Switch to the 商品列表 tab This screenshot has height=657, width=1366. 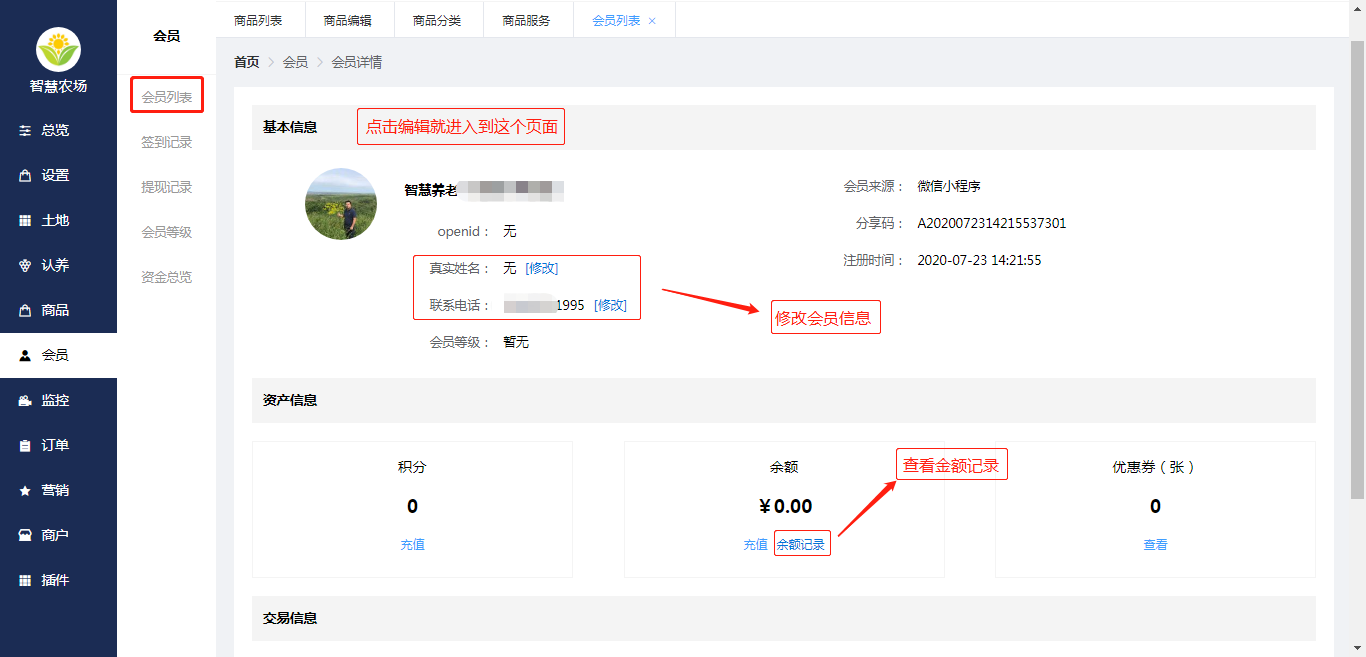[x=259, y=20]
